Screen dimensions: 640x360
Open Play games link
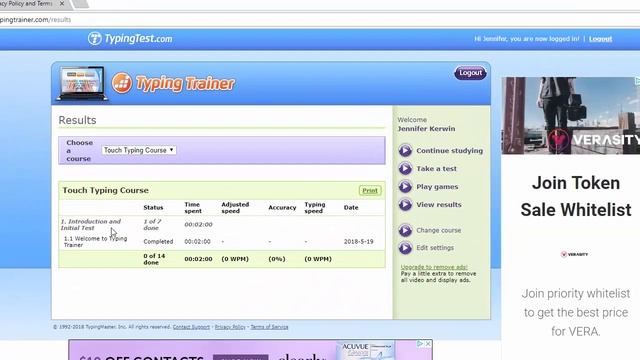click(x=437, y=187)
